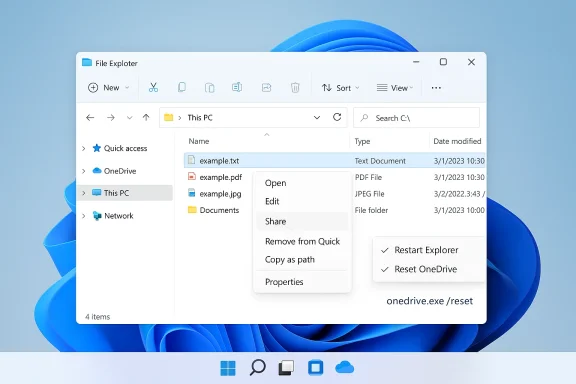Click the Network icon in sidebar

(x=97, y=216)
